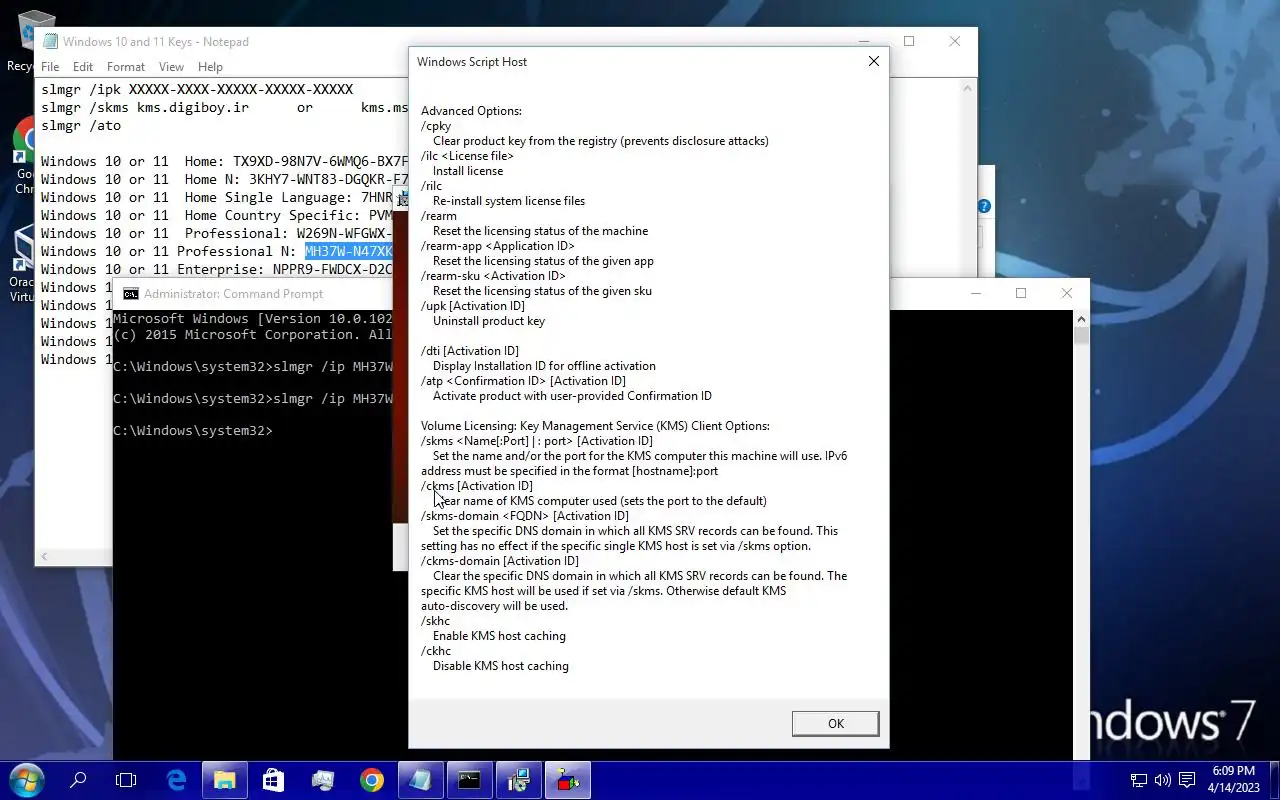1280x800 pixels.
Task: Click 'slmgr /ato' line in Notepad
Action: pos(81,125)
